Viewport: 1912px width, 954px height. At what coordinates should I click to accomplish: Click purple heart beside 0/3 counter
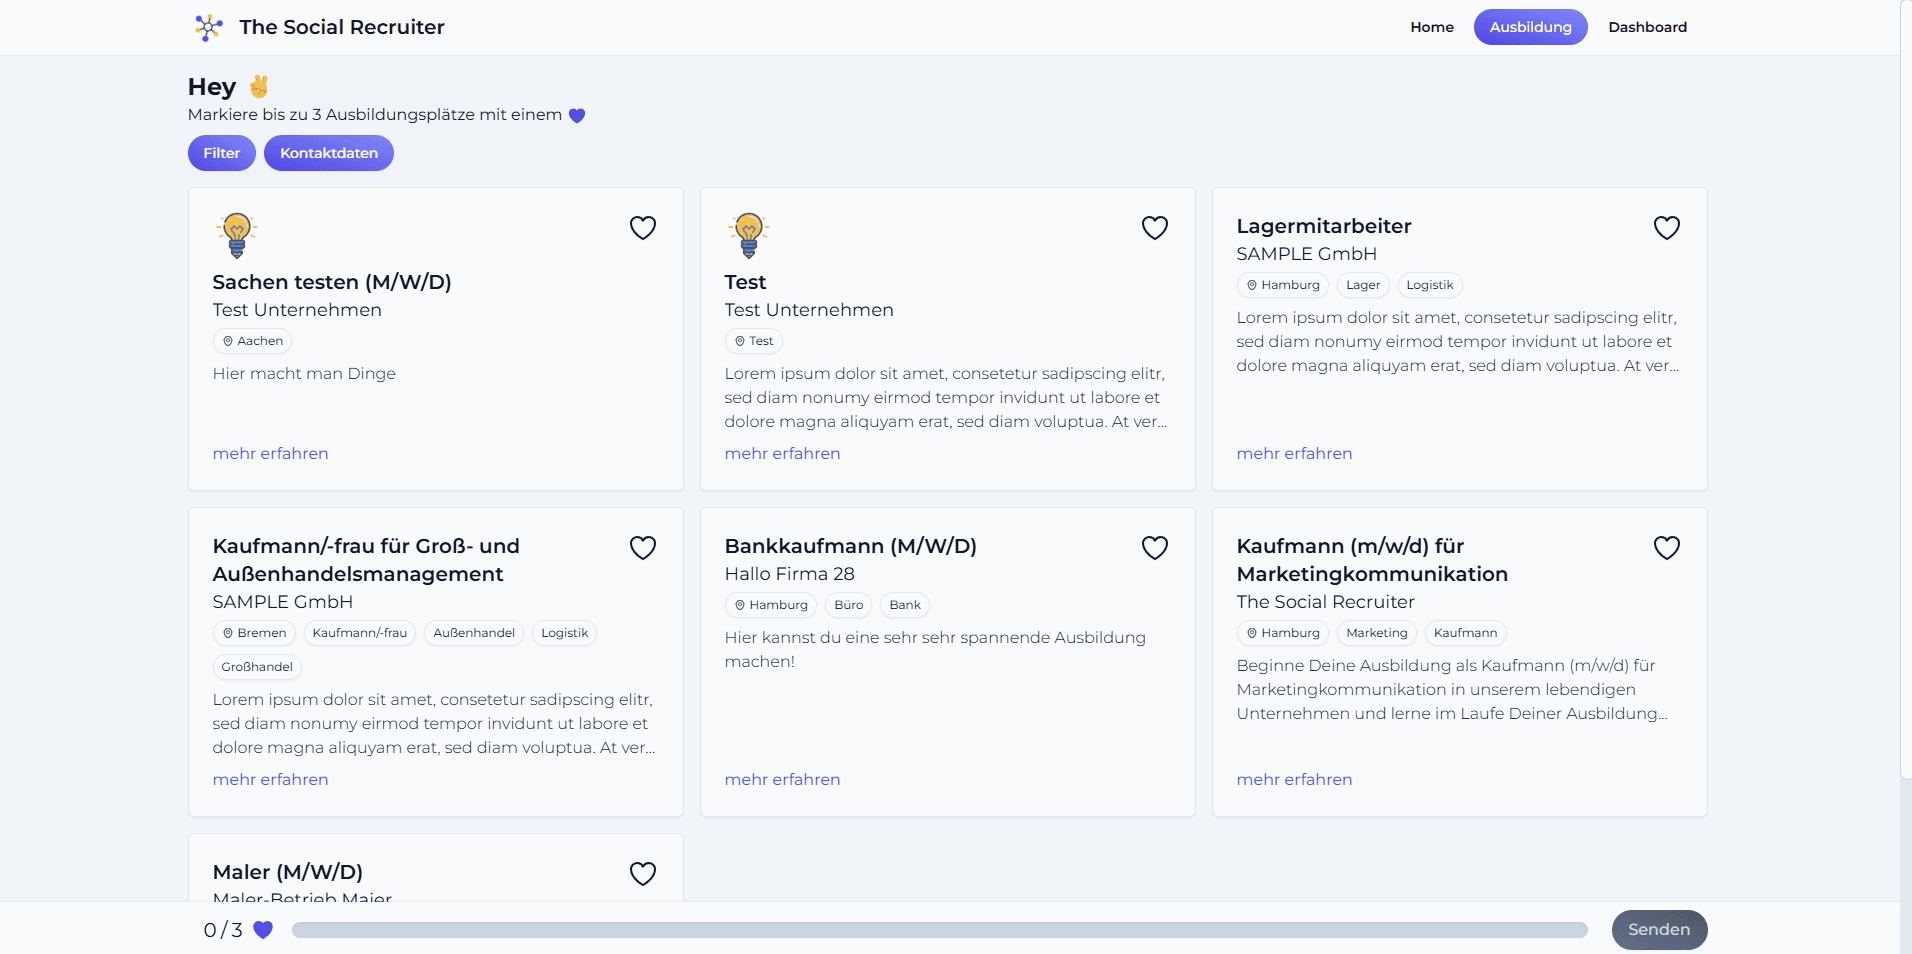[263, 930]
